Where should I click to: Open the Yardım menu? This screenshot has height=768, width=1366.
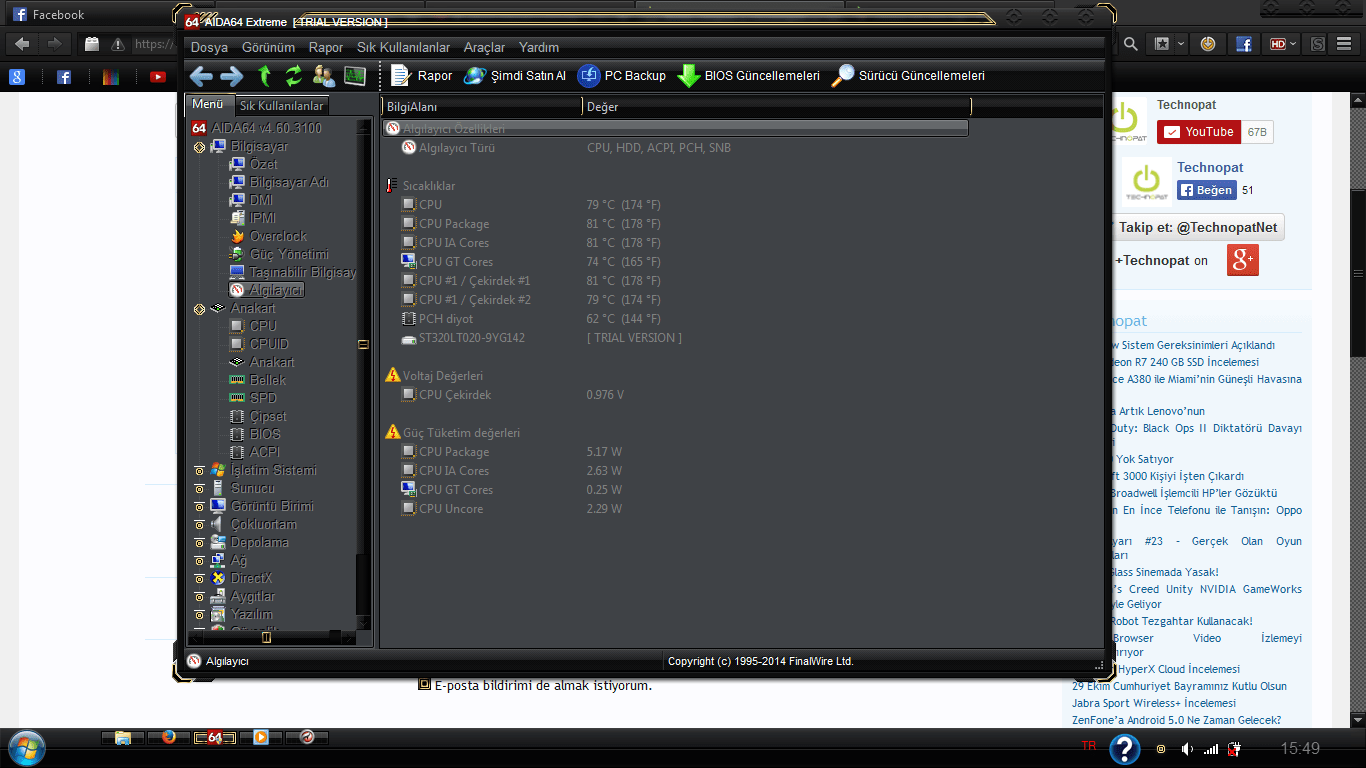coord(539,47)
